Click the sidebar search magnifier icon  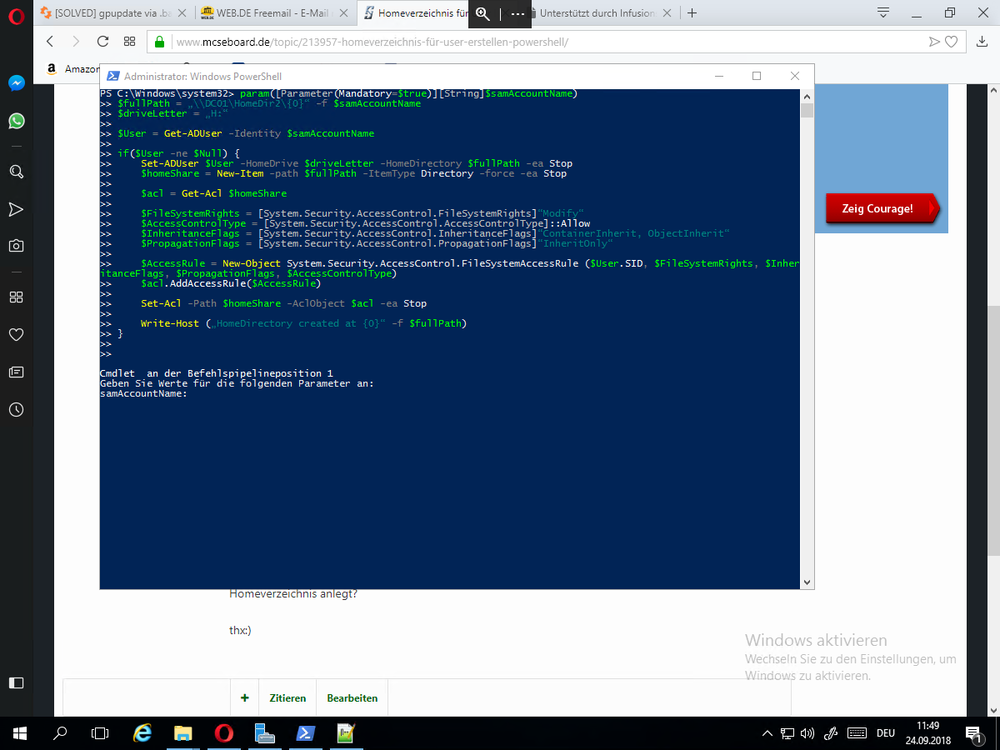click(16, 172)
